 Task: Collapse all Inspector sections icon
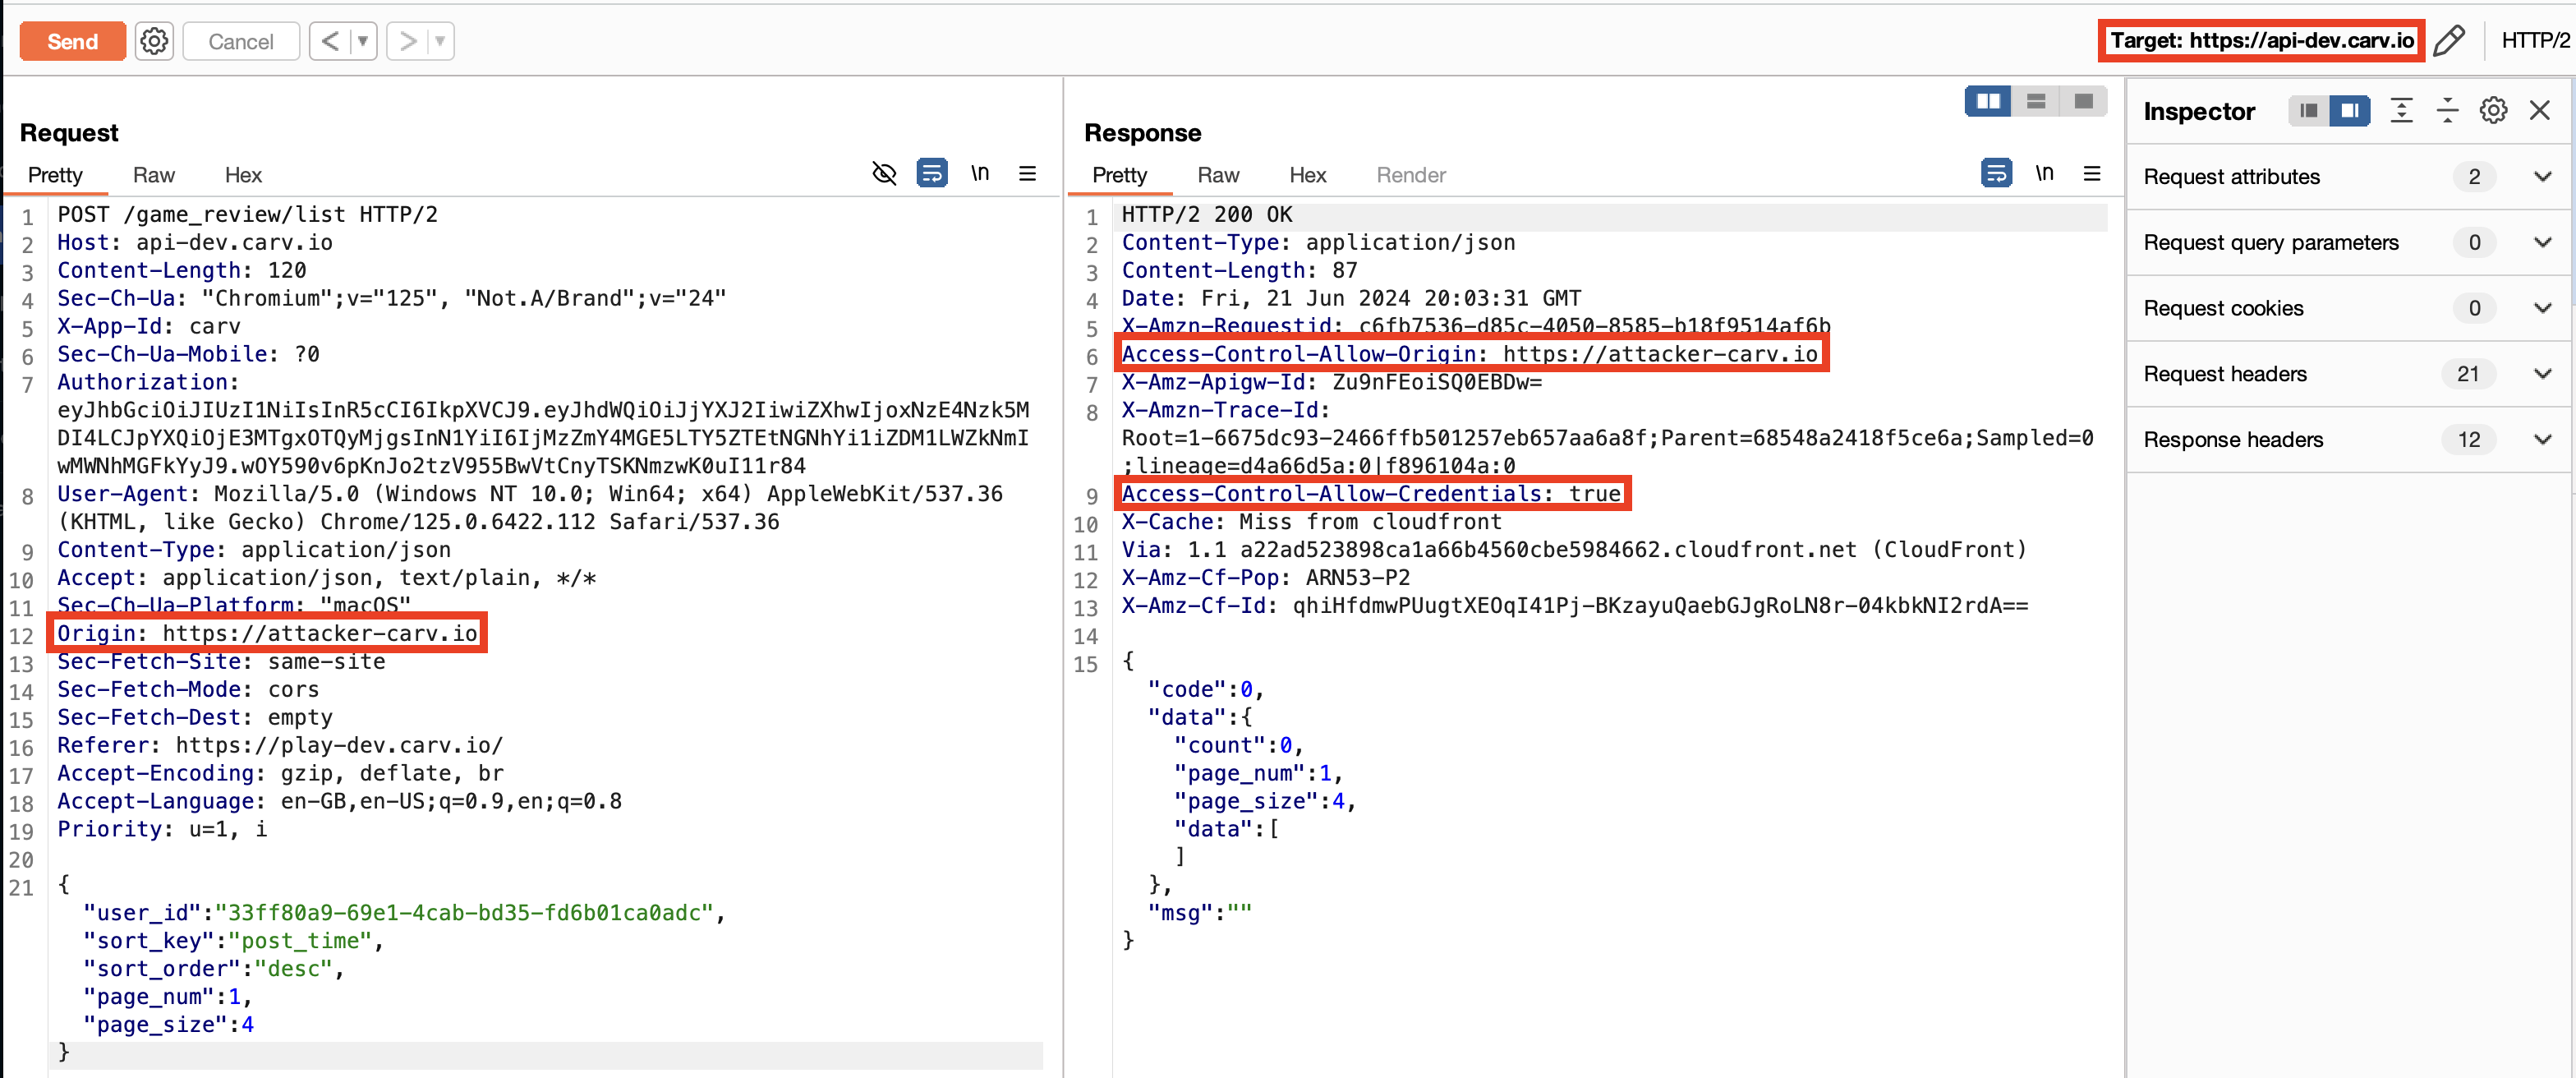coord(2448,111)
